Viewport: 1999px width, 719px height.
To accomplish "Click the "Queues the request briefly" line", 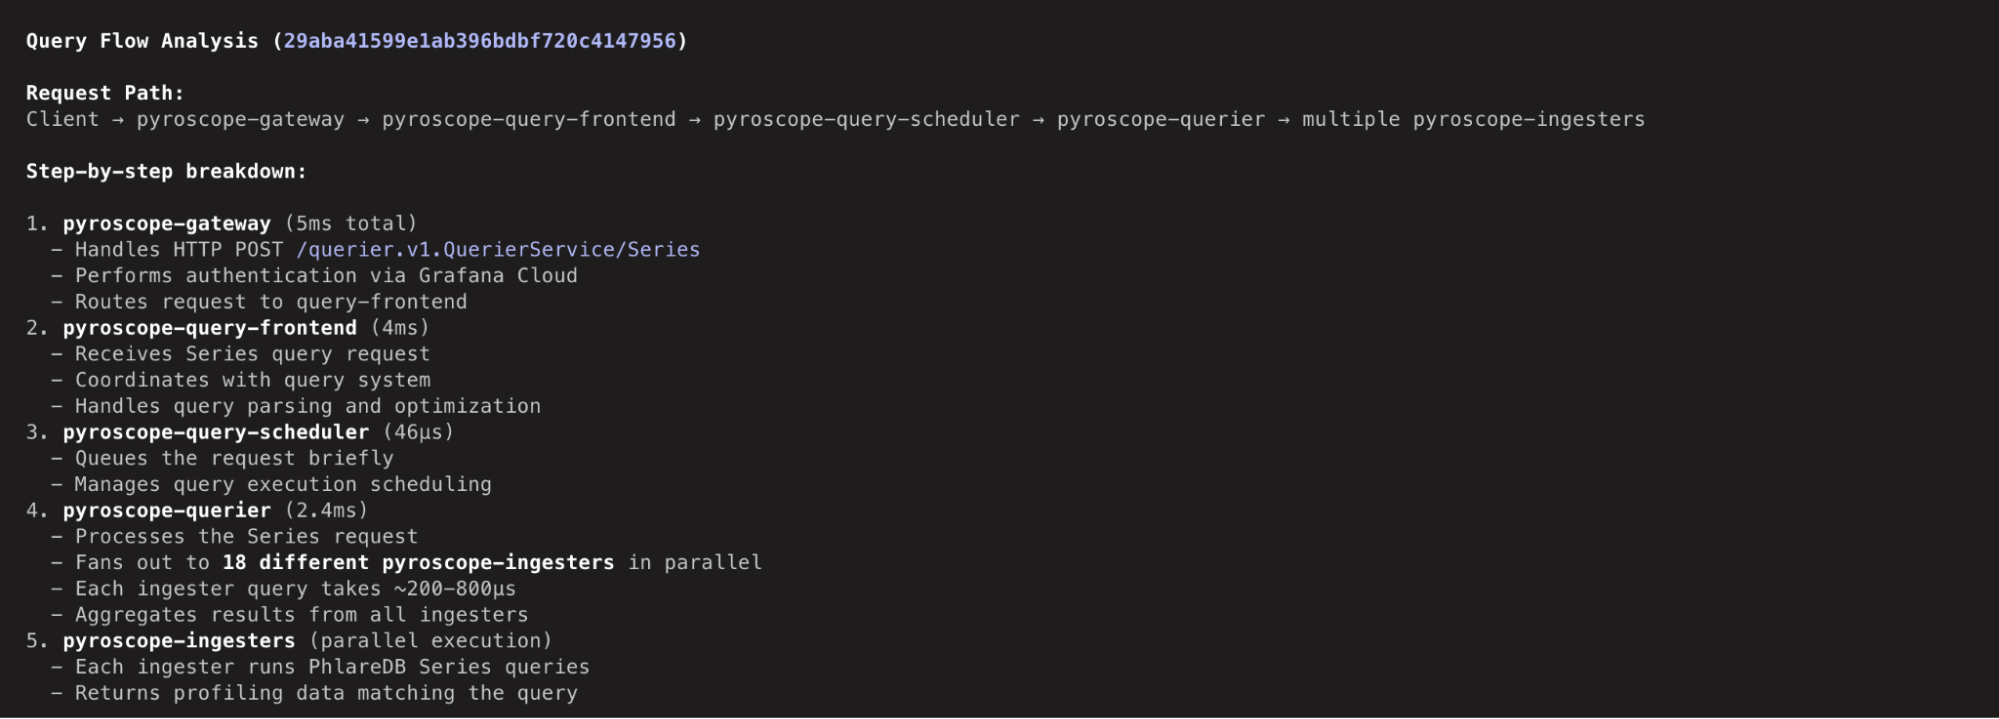I will point(234,458).
